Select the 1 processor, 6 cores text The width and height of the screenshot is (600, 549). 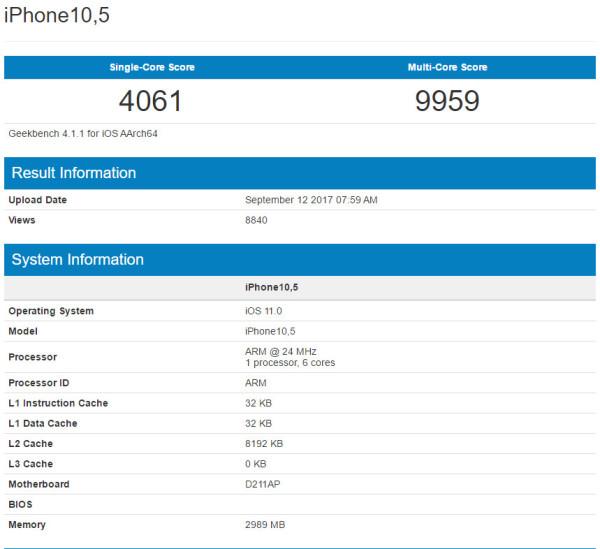290,363
